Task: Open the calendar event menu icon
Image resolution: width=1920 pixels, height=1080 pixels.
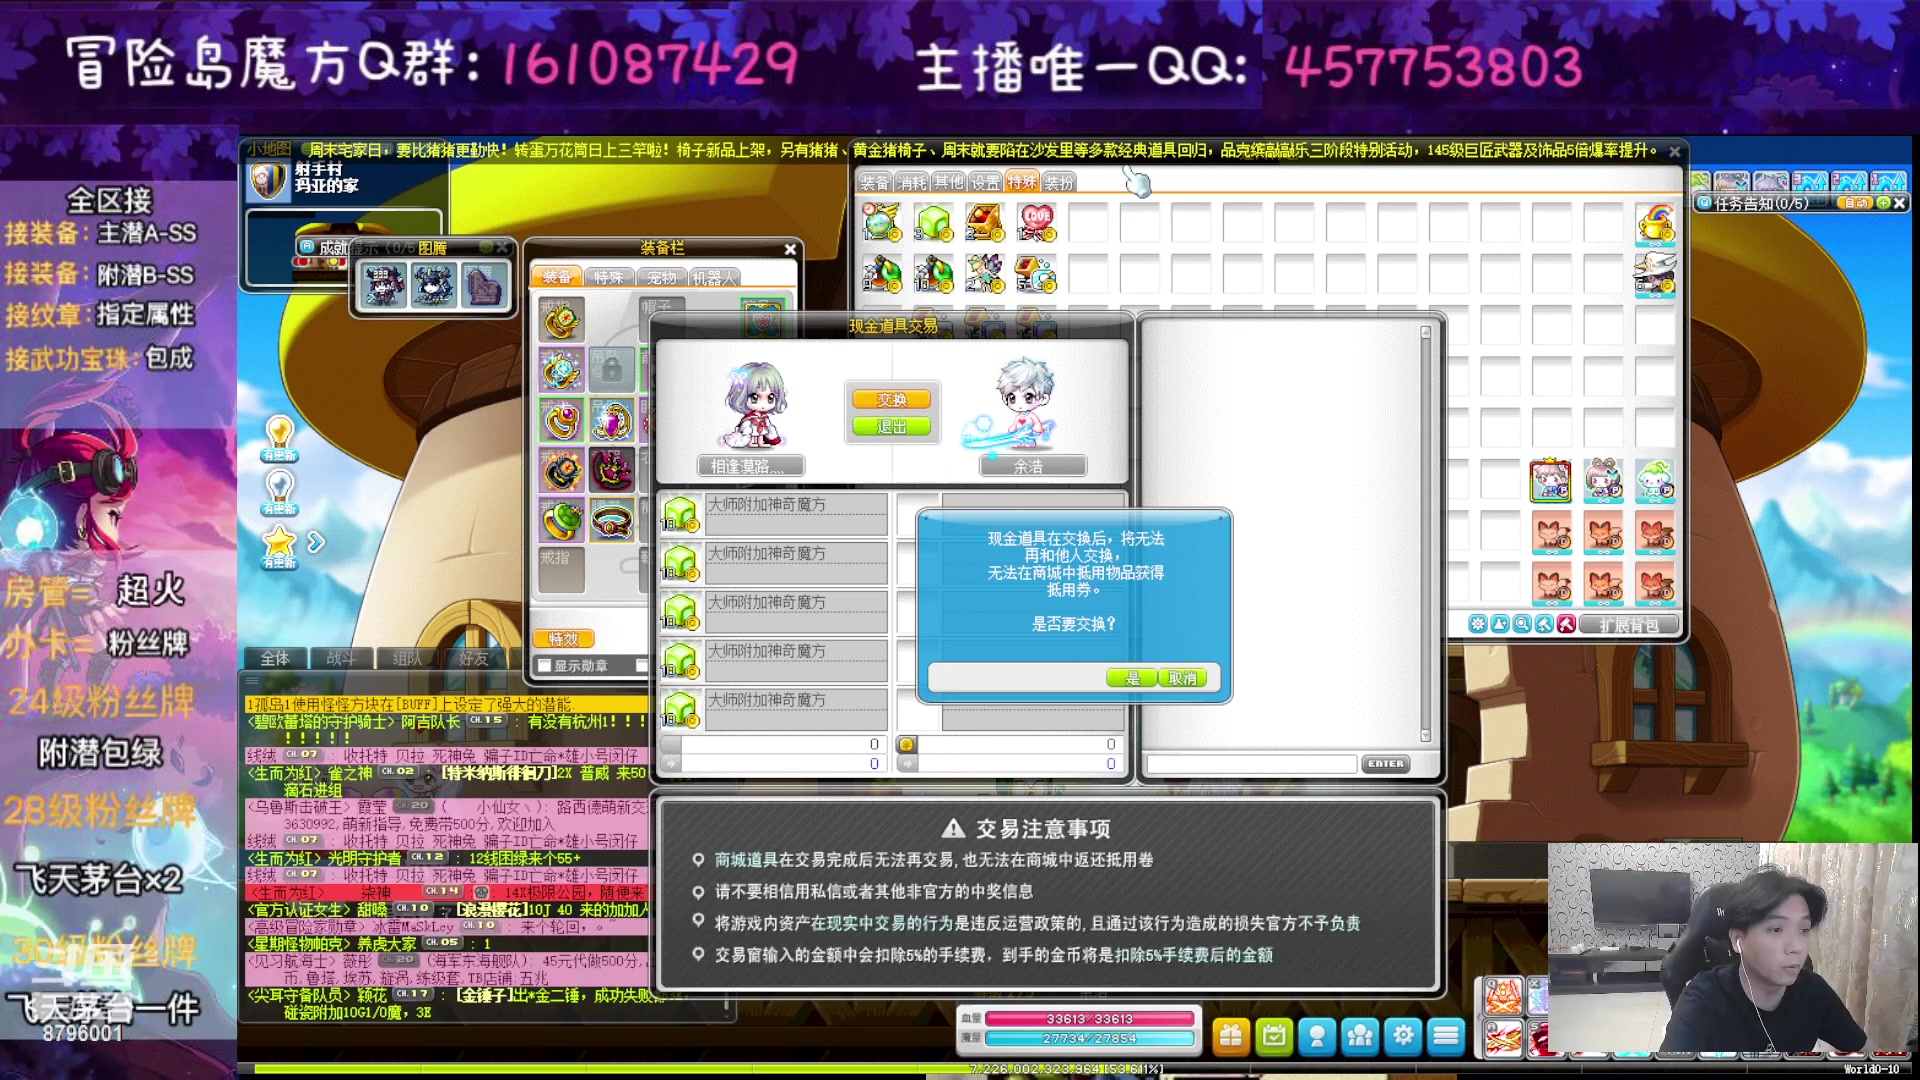Action: coord(1274,1037)
